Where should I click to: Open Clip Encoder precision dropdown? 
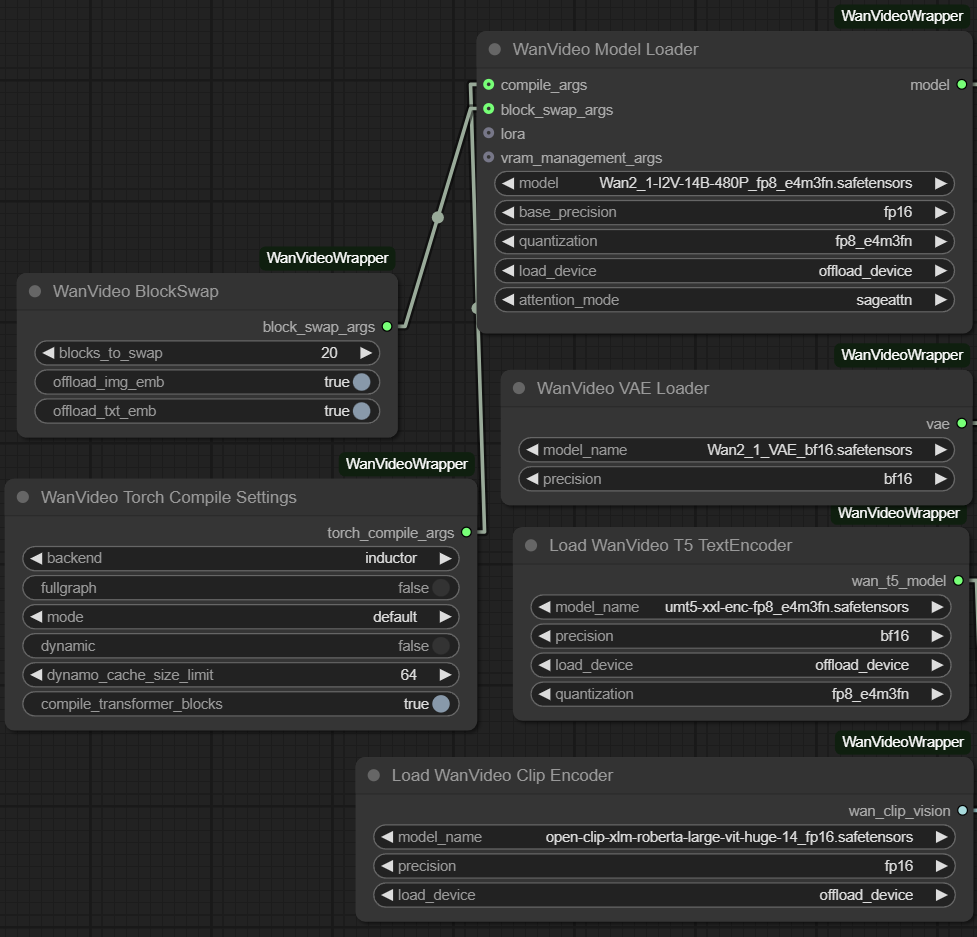[664, 866]
